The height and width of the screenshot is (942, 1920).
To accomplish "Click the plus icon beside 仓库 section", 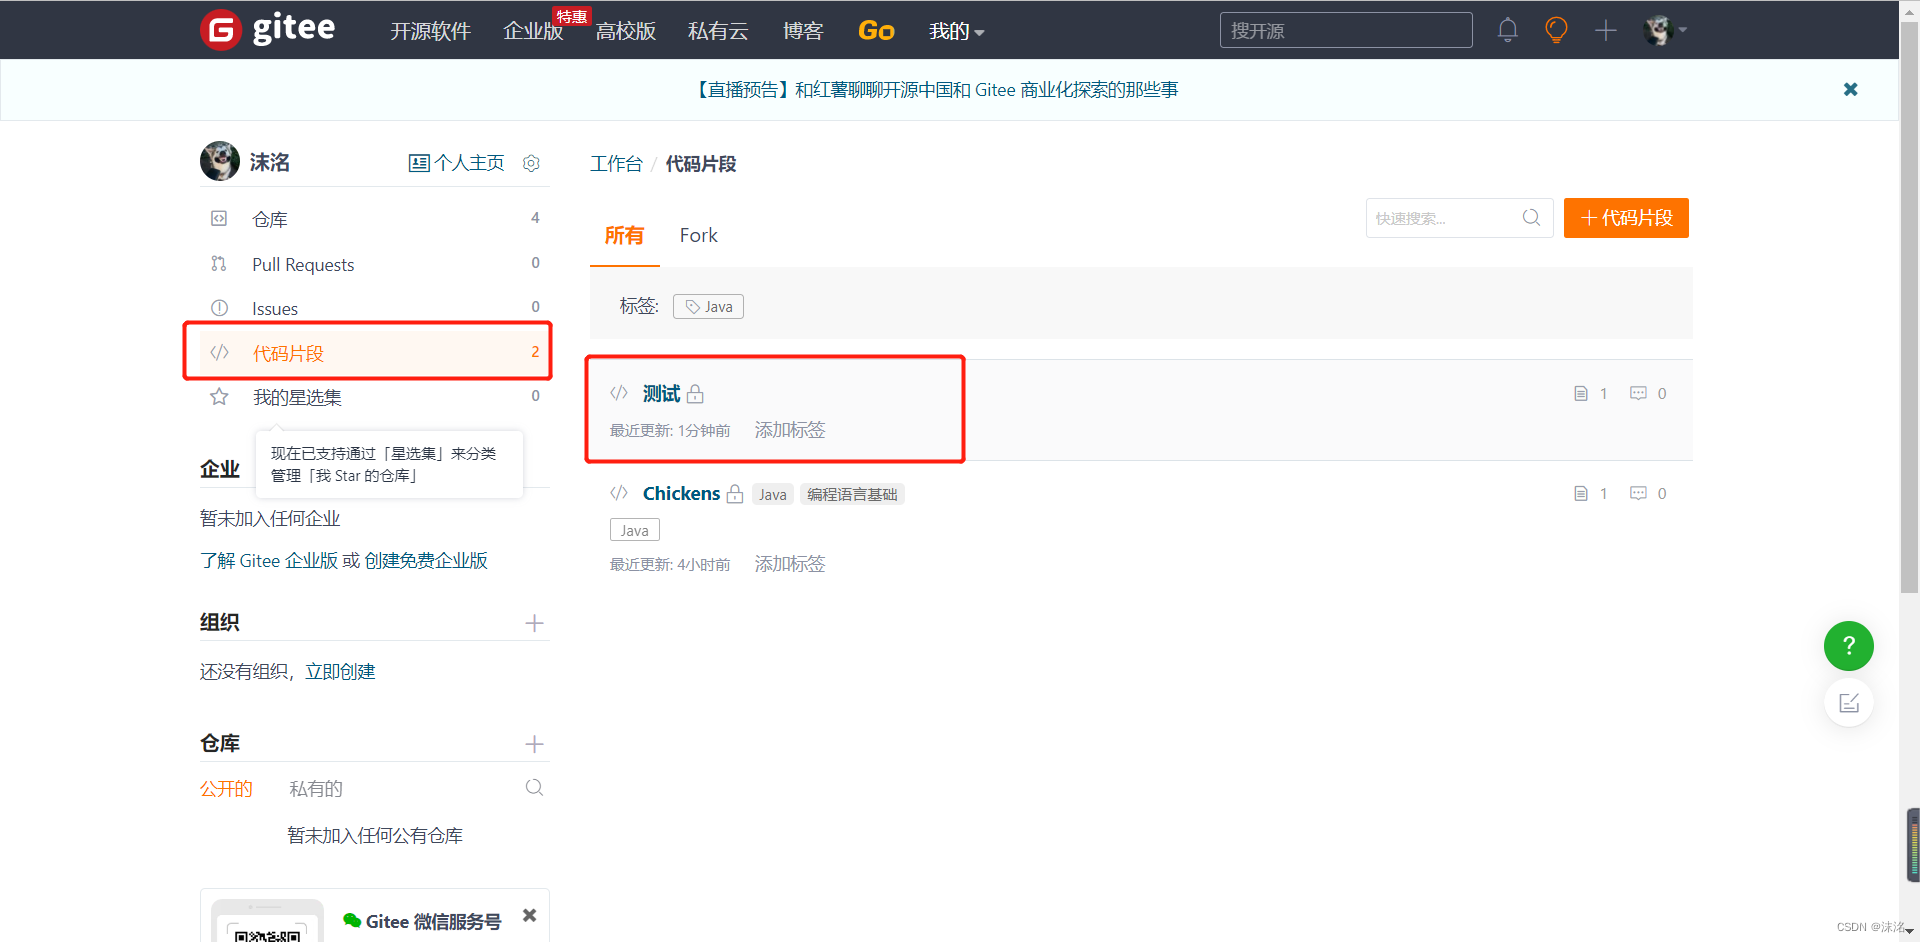I will coord(534,744).
